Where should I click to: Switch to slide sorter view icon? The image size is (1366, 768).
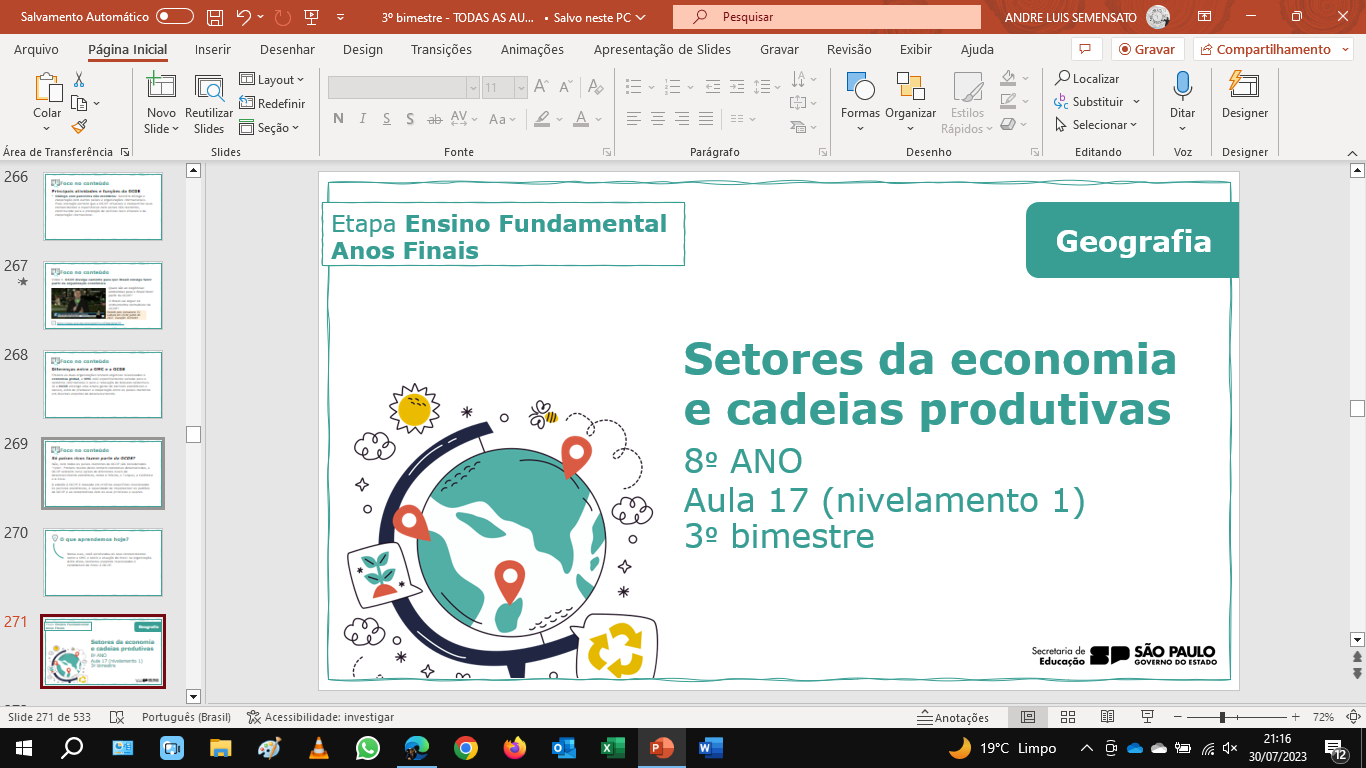1067,717
